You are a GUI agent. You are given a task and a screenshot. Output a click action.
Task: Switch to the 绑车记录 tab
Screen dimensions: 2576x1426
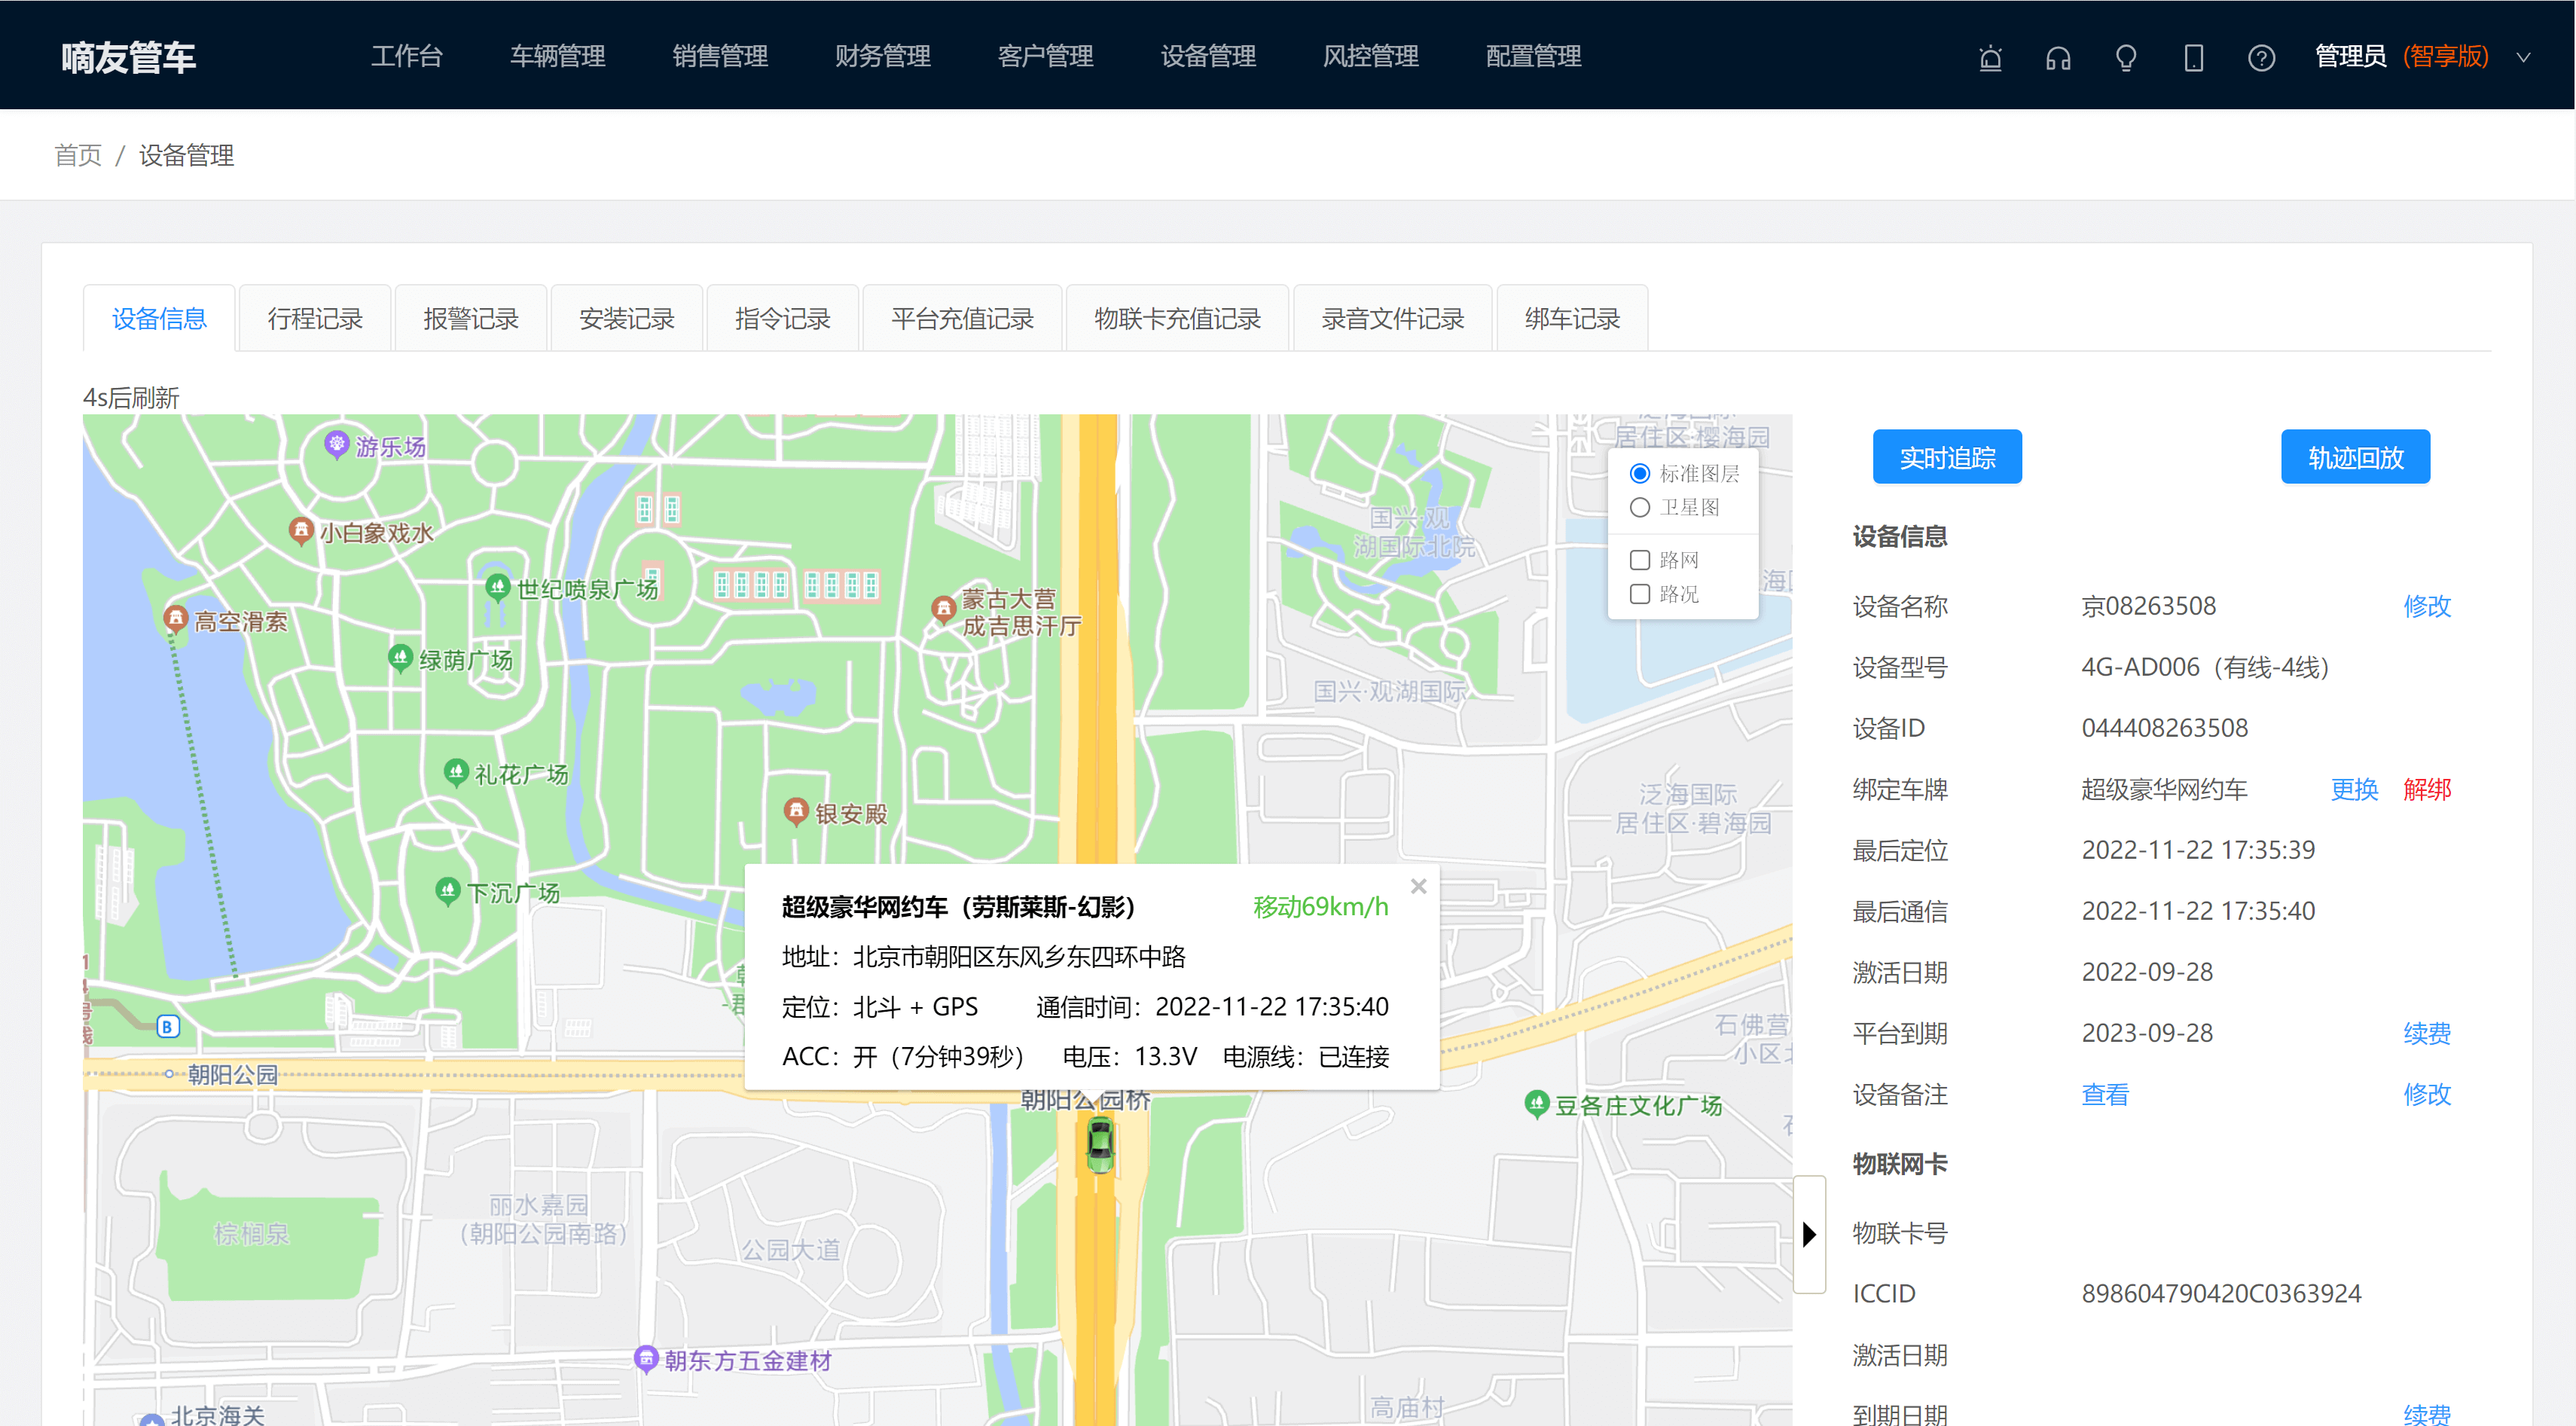(1572, 319)
